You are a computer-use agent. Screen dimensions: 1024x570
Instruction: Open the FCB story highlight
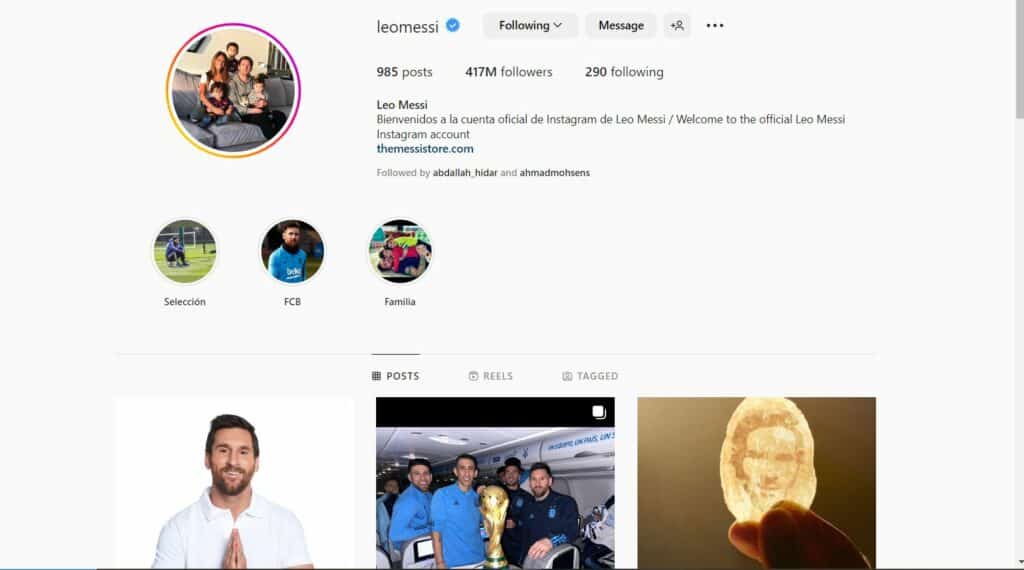[x=292, y=251]
